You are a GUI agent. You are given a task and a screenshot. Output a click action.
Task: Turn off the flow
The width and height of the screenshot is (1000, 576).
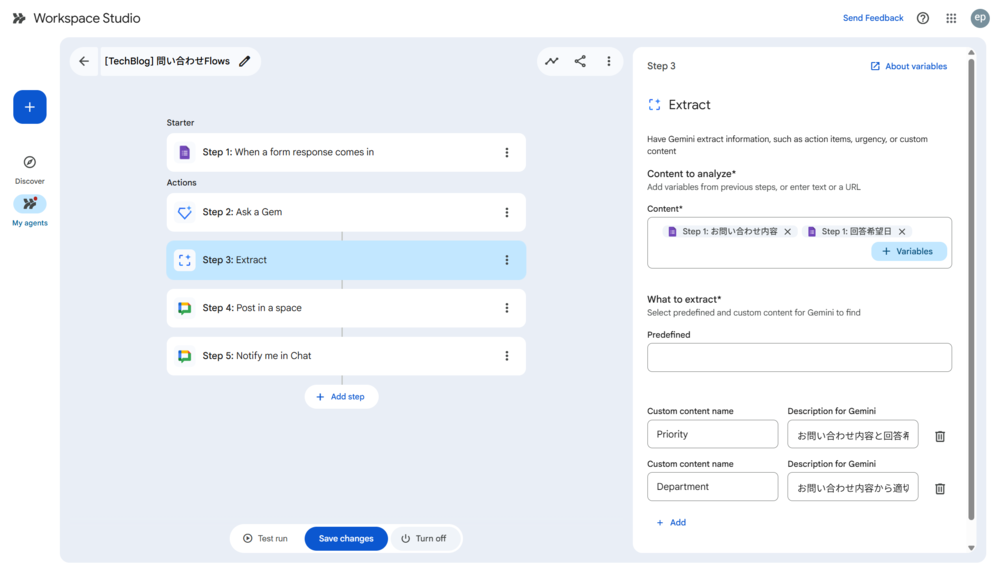tap(424, 538)
